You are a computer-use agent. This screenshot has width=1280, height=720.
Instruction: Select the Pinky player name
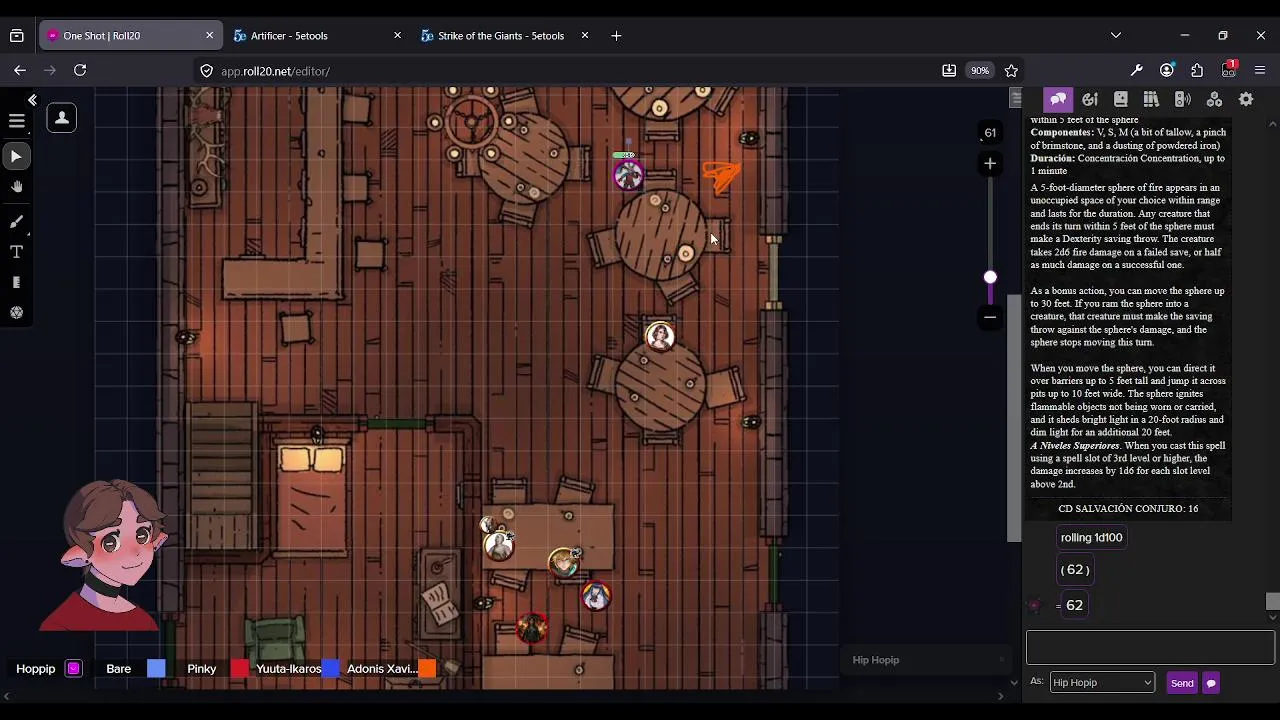tap(201, 669)
